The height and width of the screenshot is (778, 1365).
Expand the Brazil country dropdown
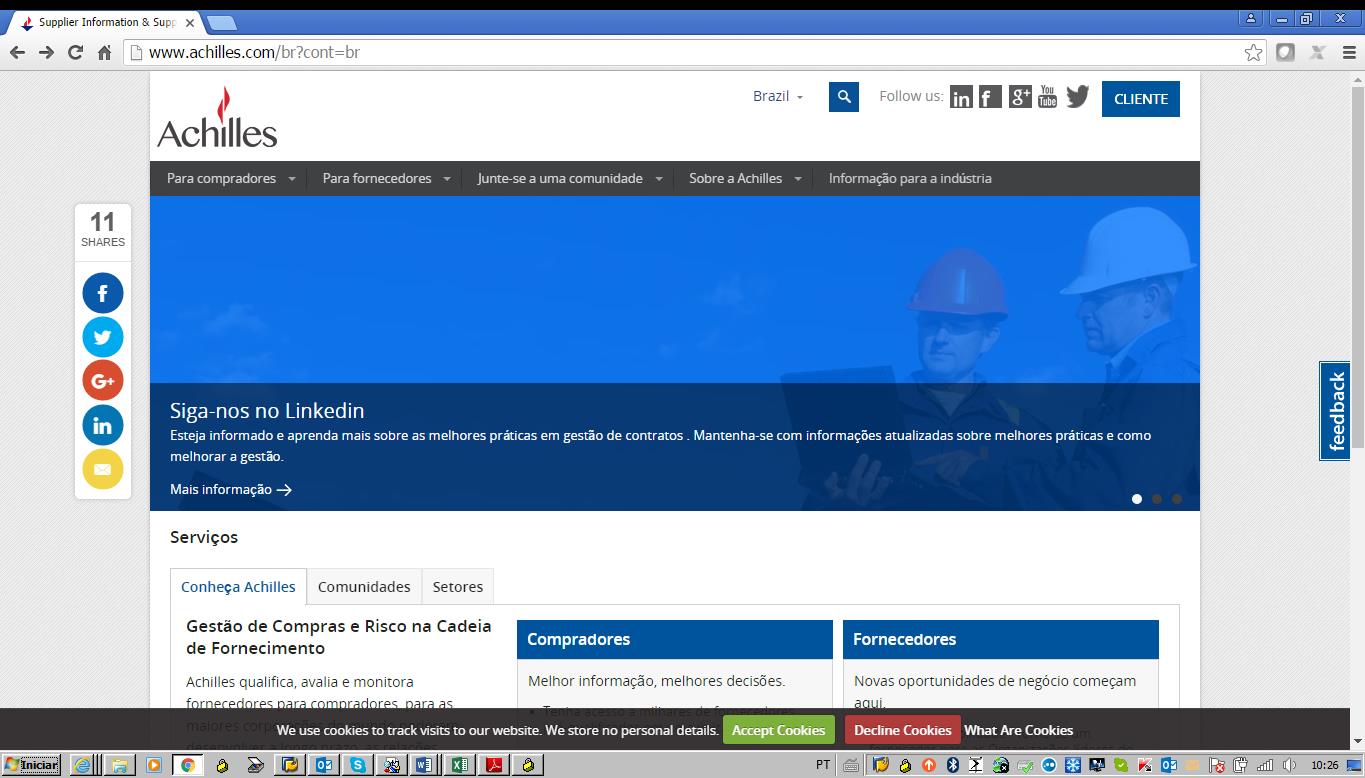tap(778, 96)
